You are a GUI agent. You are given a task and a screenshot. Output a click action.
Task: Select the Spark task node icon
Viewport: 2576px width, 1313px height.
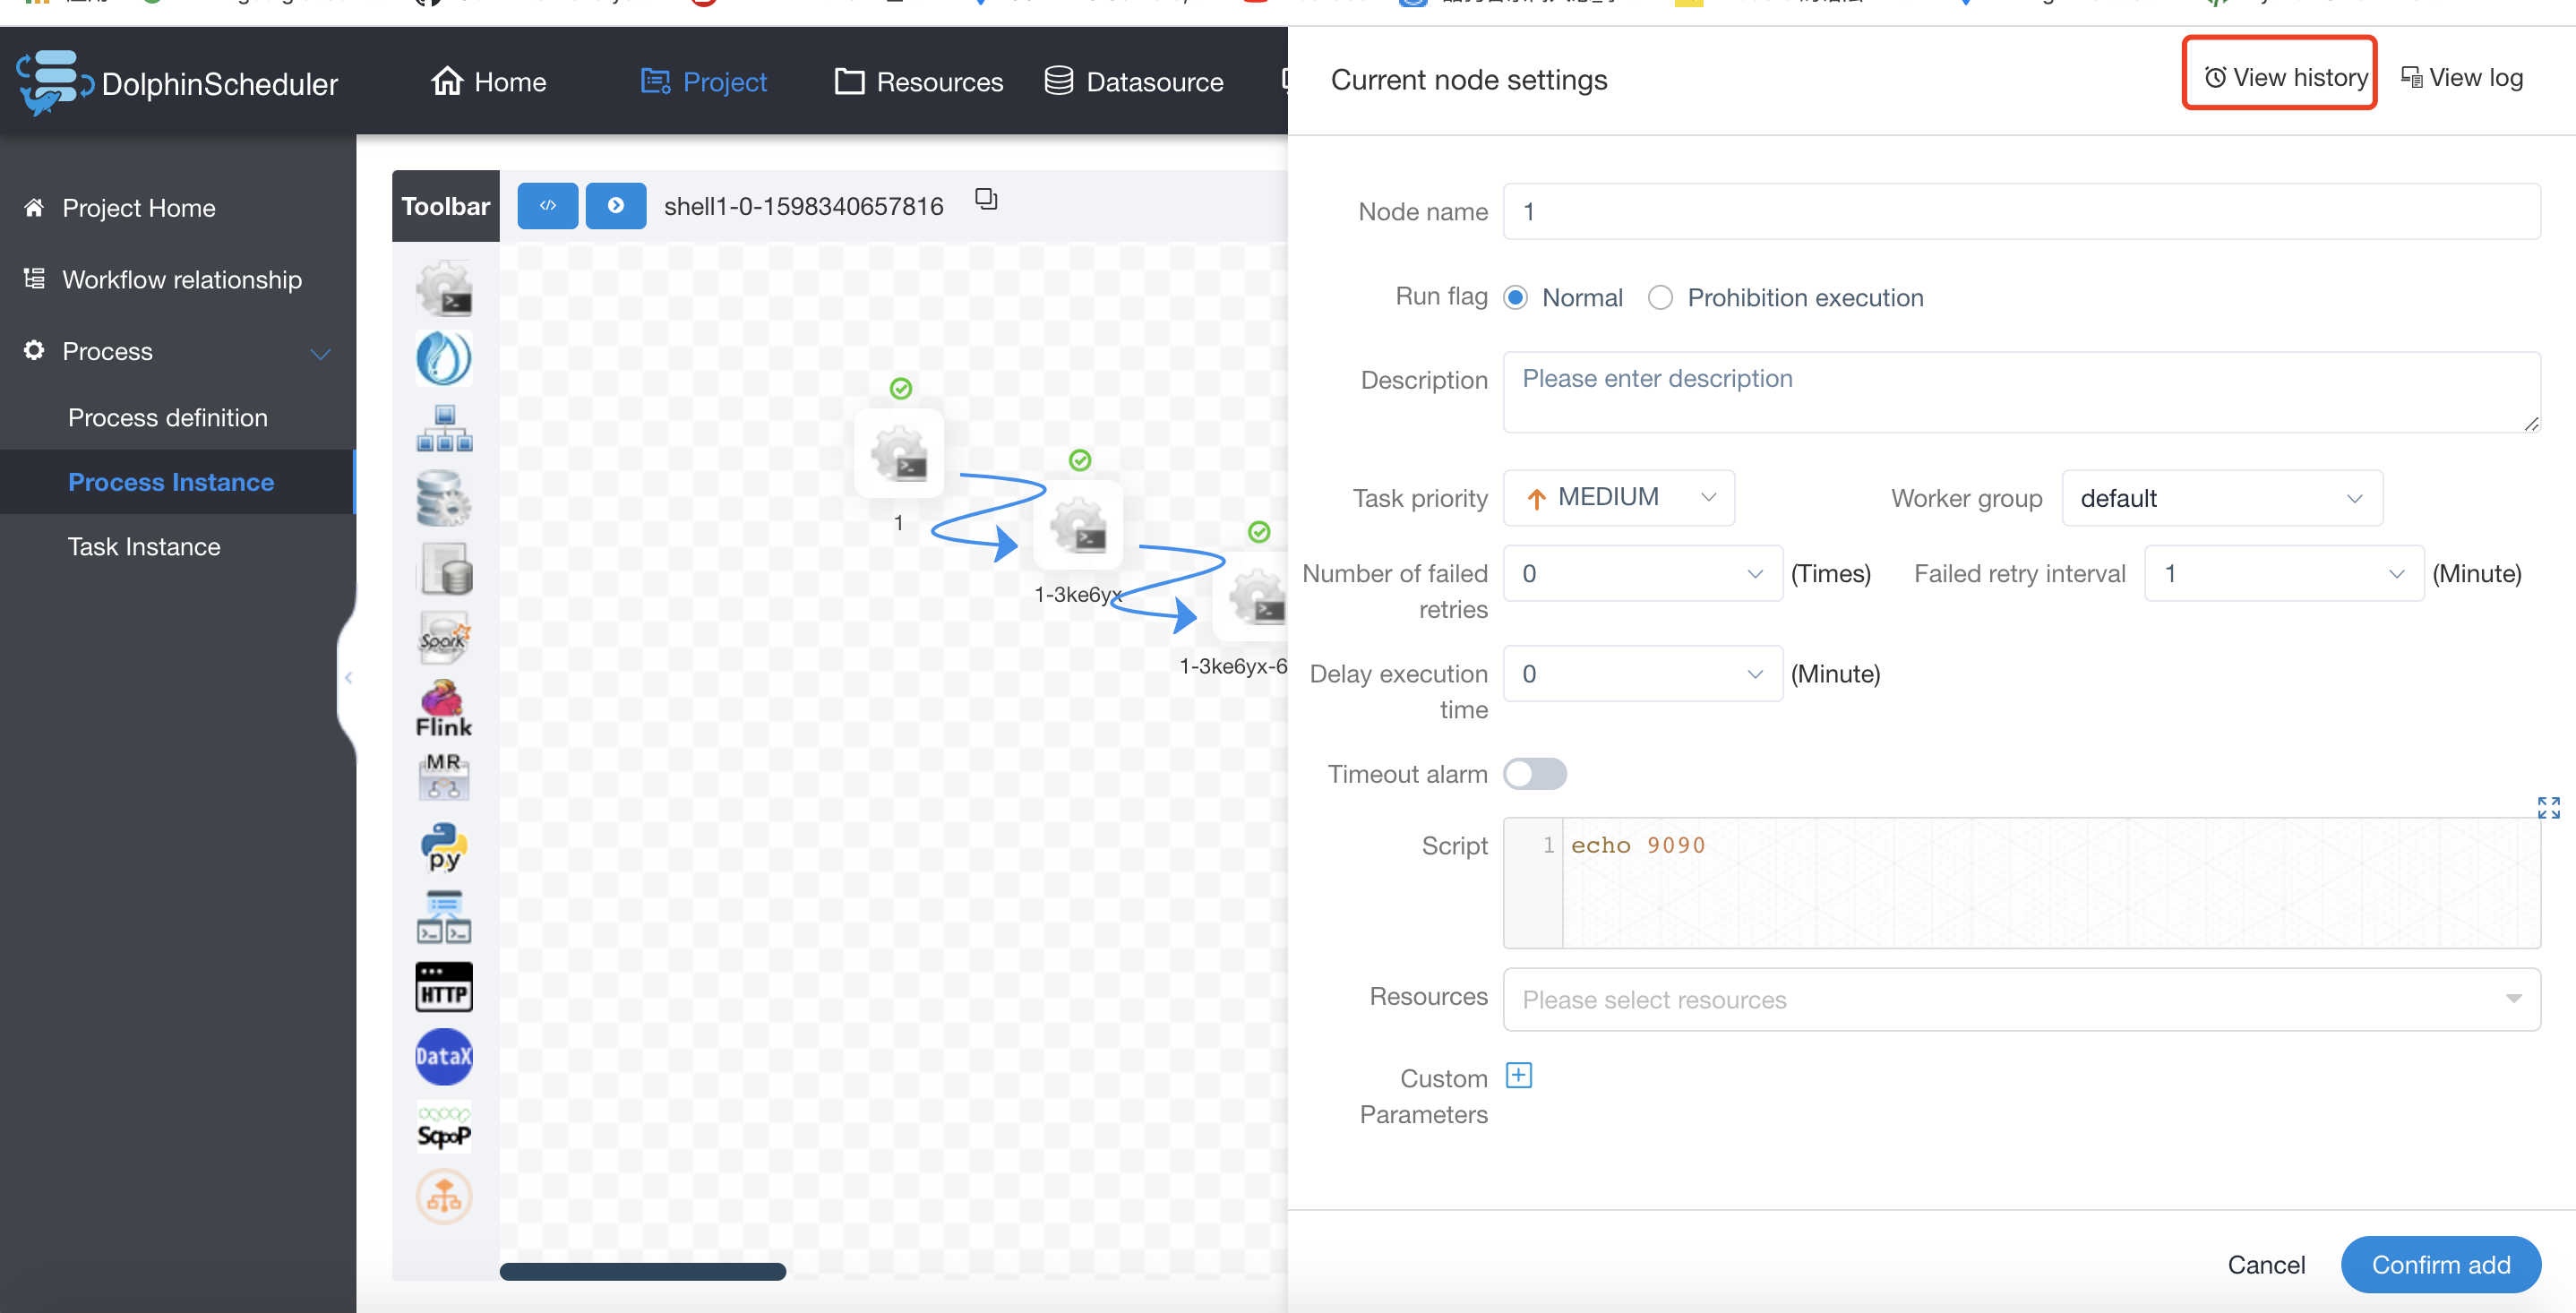pos(444,637)
